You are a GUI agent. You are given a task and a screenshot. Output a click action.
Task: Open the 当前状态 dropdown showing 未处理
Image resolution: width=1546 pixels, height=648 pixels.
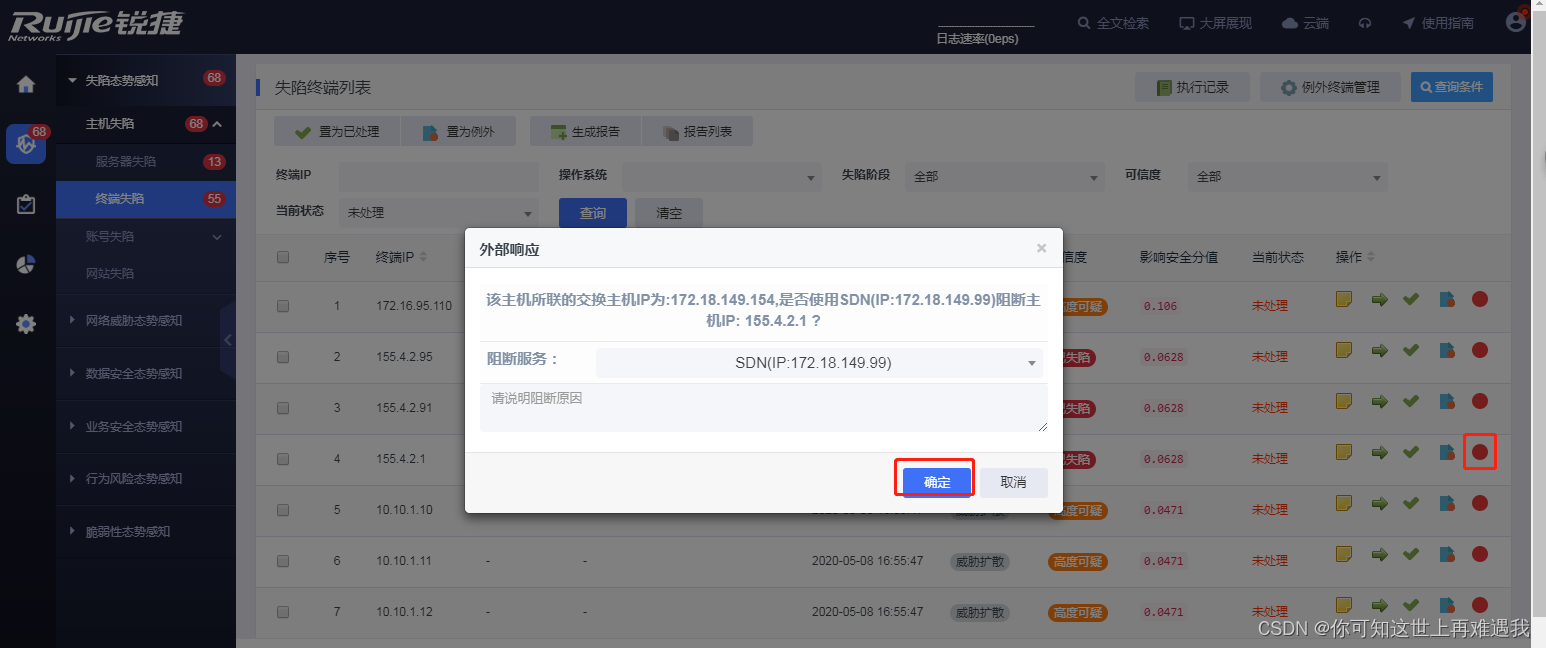(x=438, y=213)
